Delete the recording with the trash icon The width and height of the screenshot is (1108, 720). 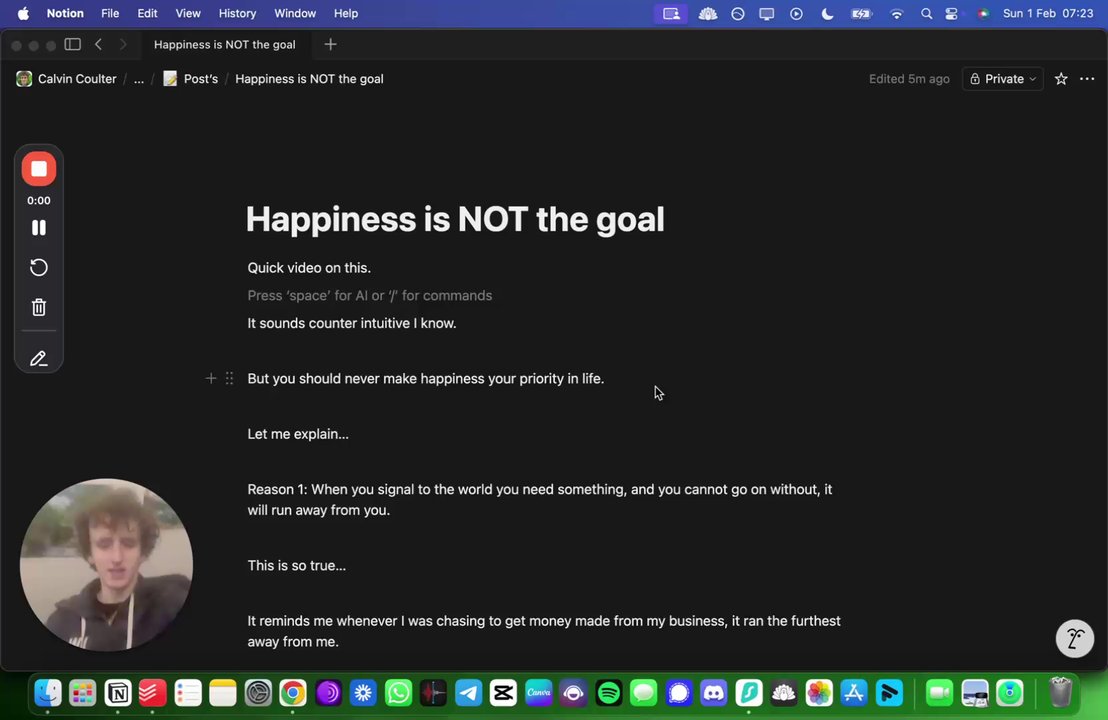[39, 307]
